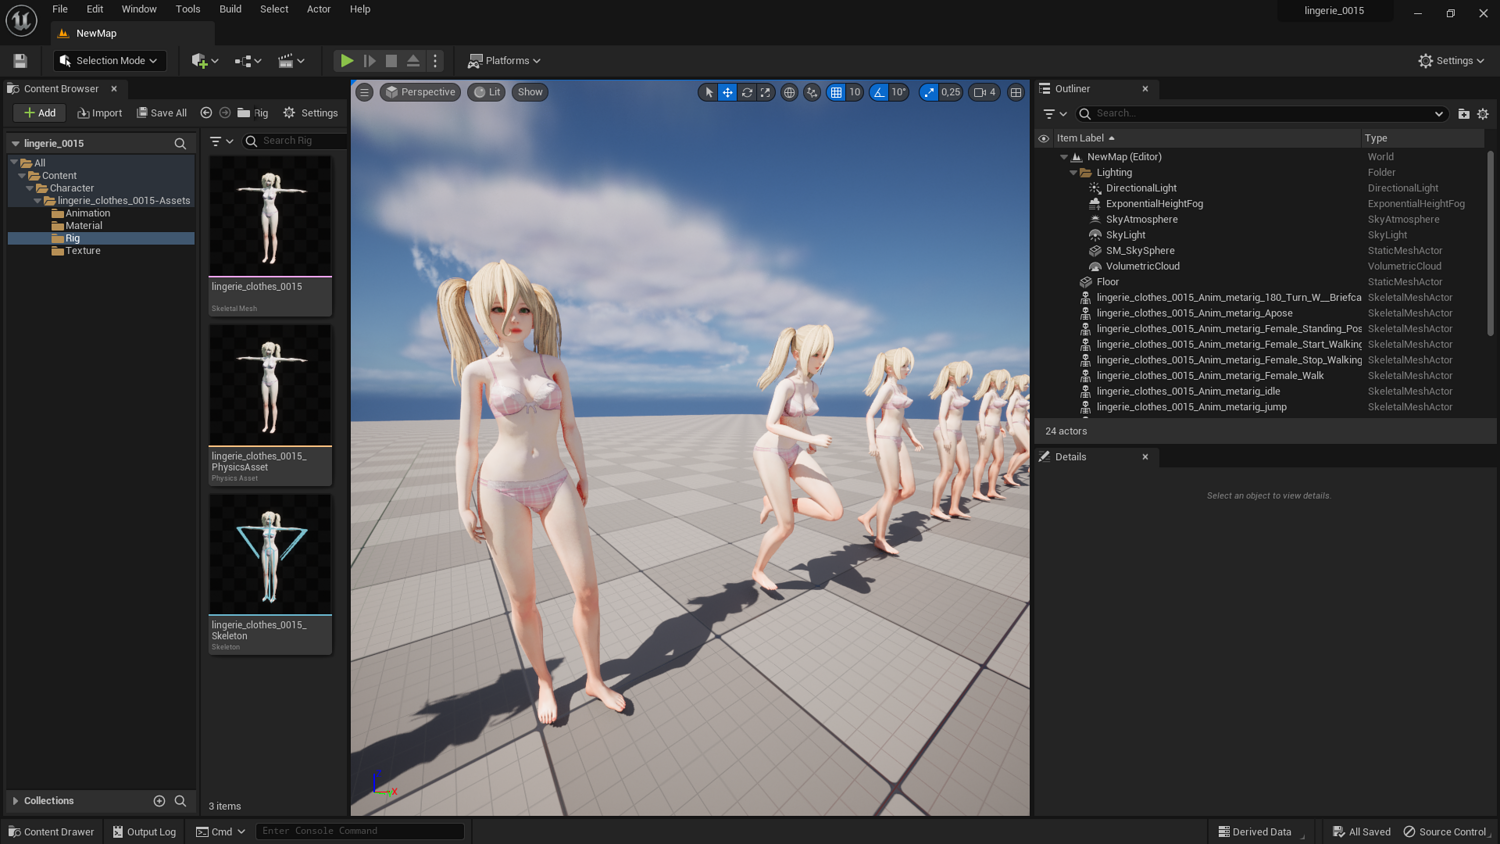
Task: Collapse the Lighting folder in the Outliner
Action: (1074, 173)
